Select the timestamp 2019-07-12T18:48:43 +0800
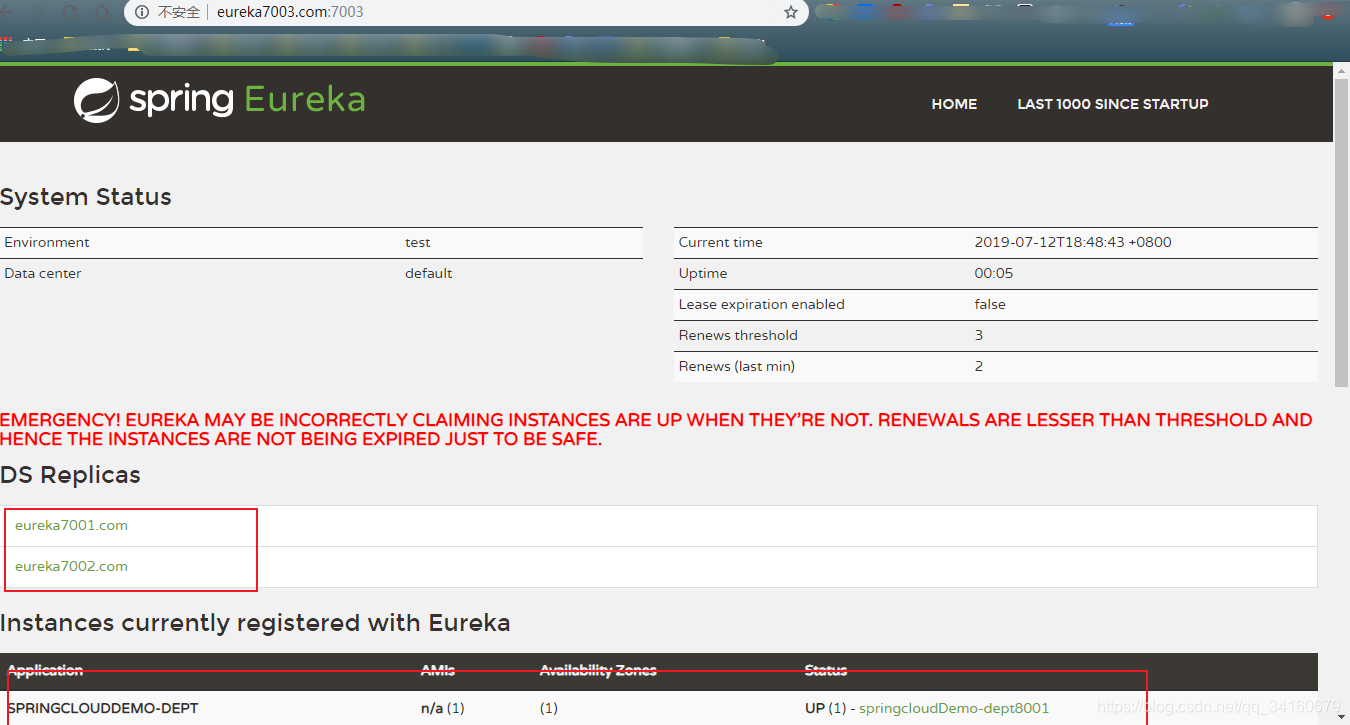The image size is (1350, 725). click(x=1073, y=242)
